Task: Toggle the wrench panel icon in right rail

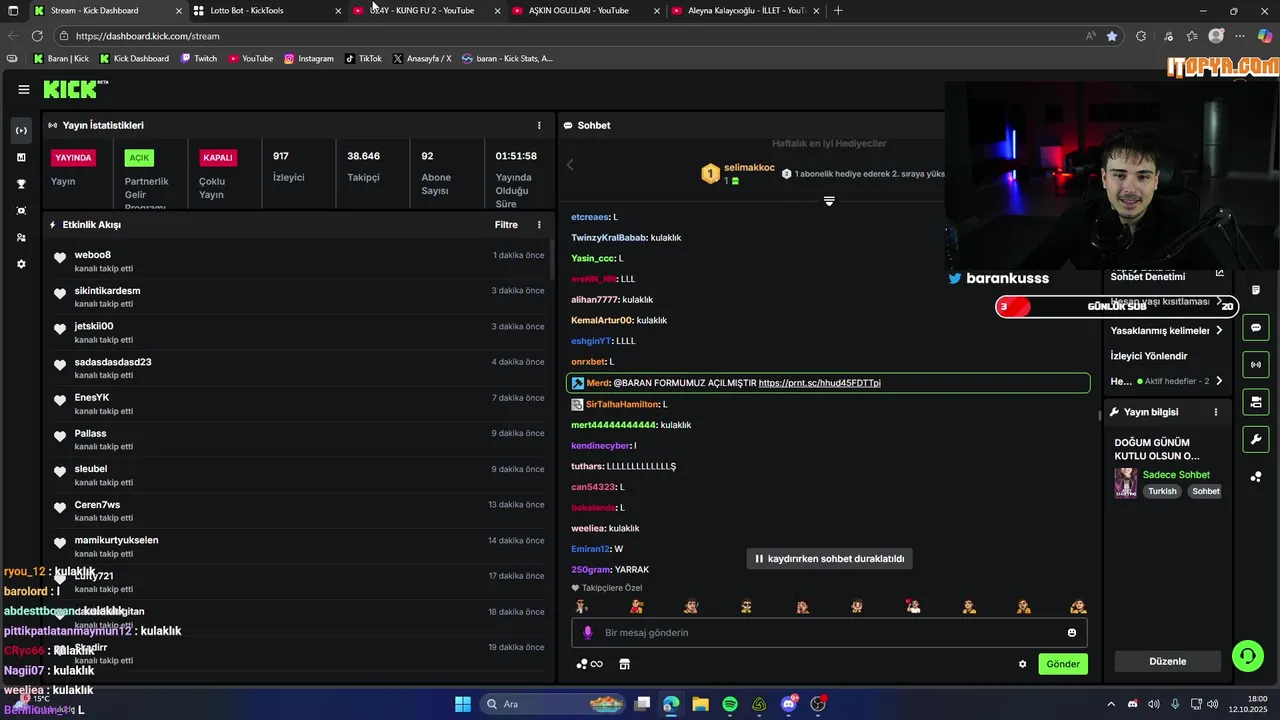Action: click(x=1256, y=439)
